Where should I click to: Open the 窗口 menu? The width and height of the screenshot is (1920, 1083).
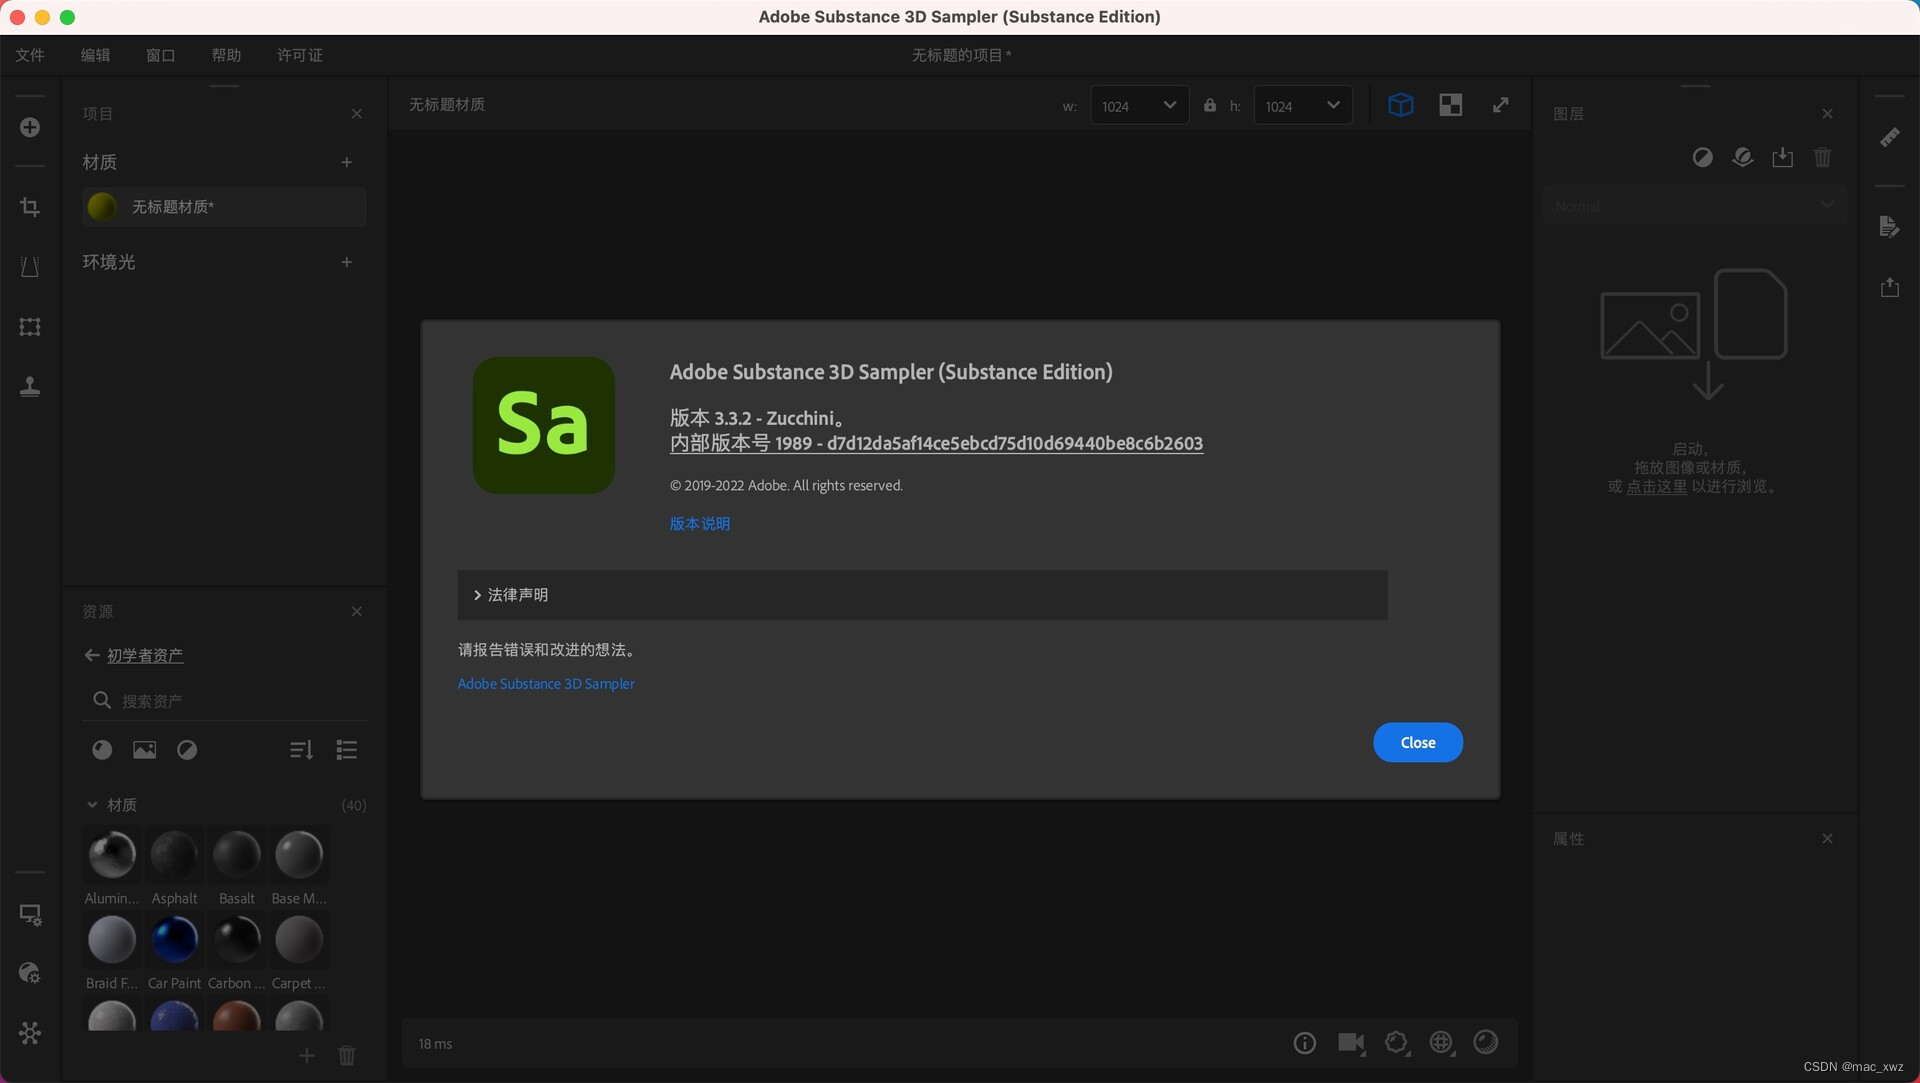point(160,55)
